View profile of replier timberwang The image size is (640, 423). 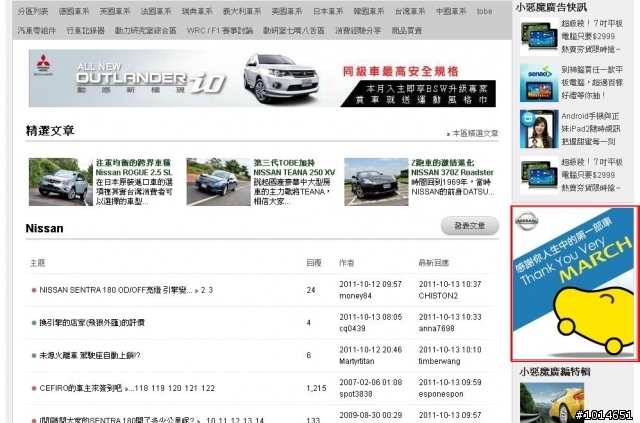[439, 361]
